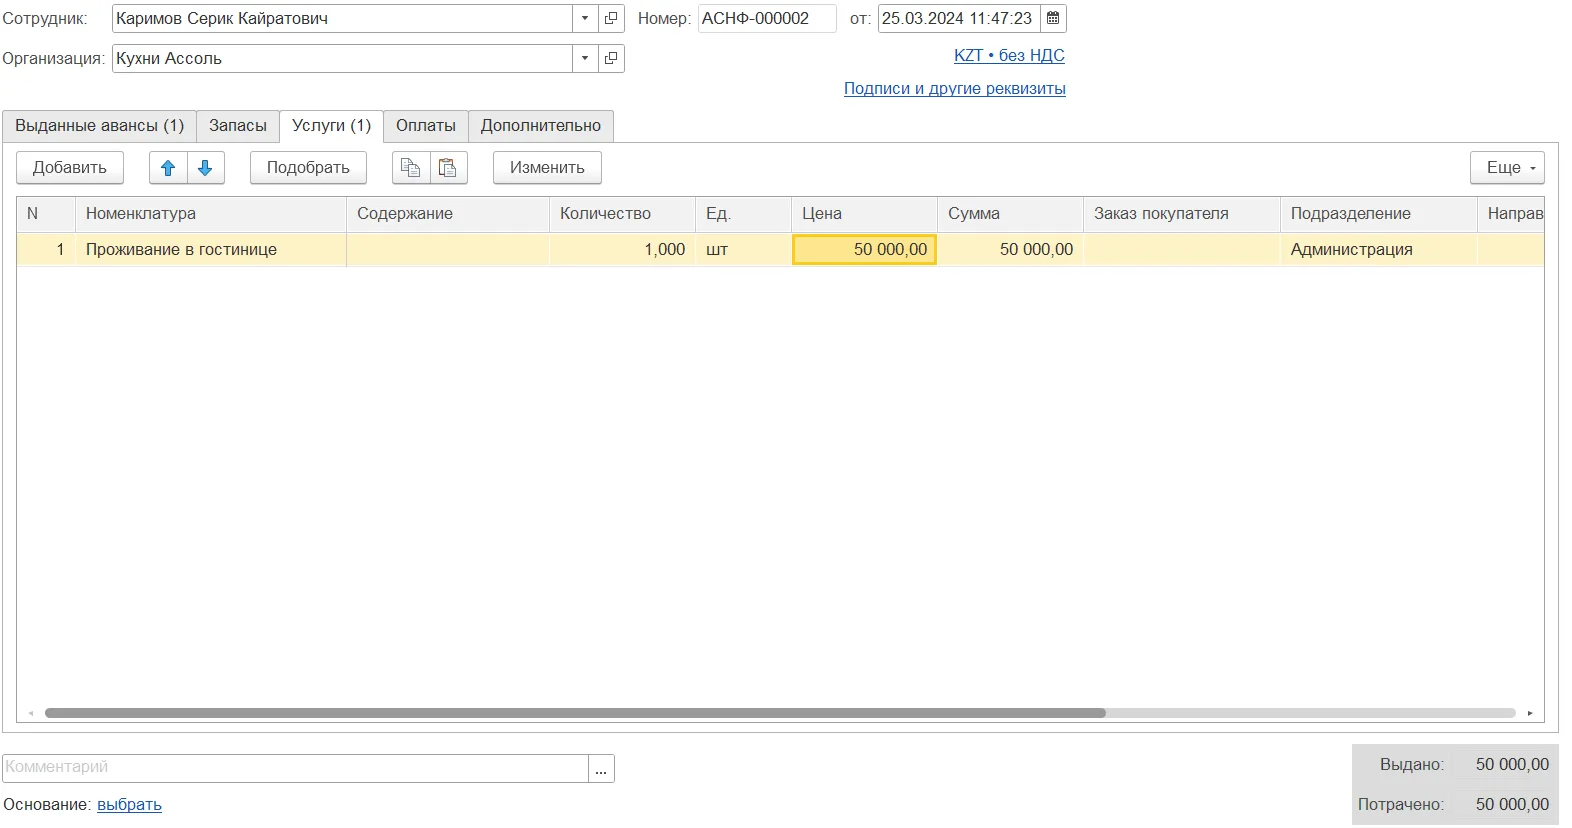1572x828 pixels.
Task: Open the Еще menu
Action: coord(1507,168)
